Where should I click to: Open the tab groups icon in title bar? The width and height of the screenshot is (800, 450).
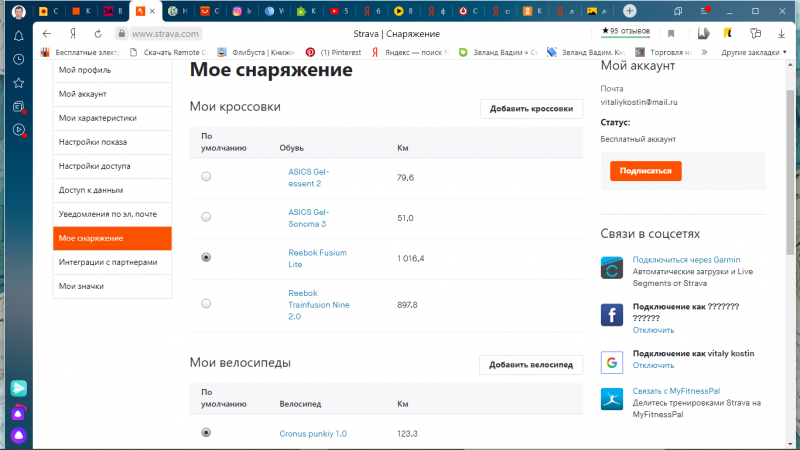[678, 11]
